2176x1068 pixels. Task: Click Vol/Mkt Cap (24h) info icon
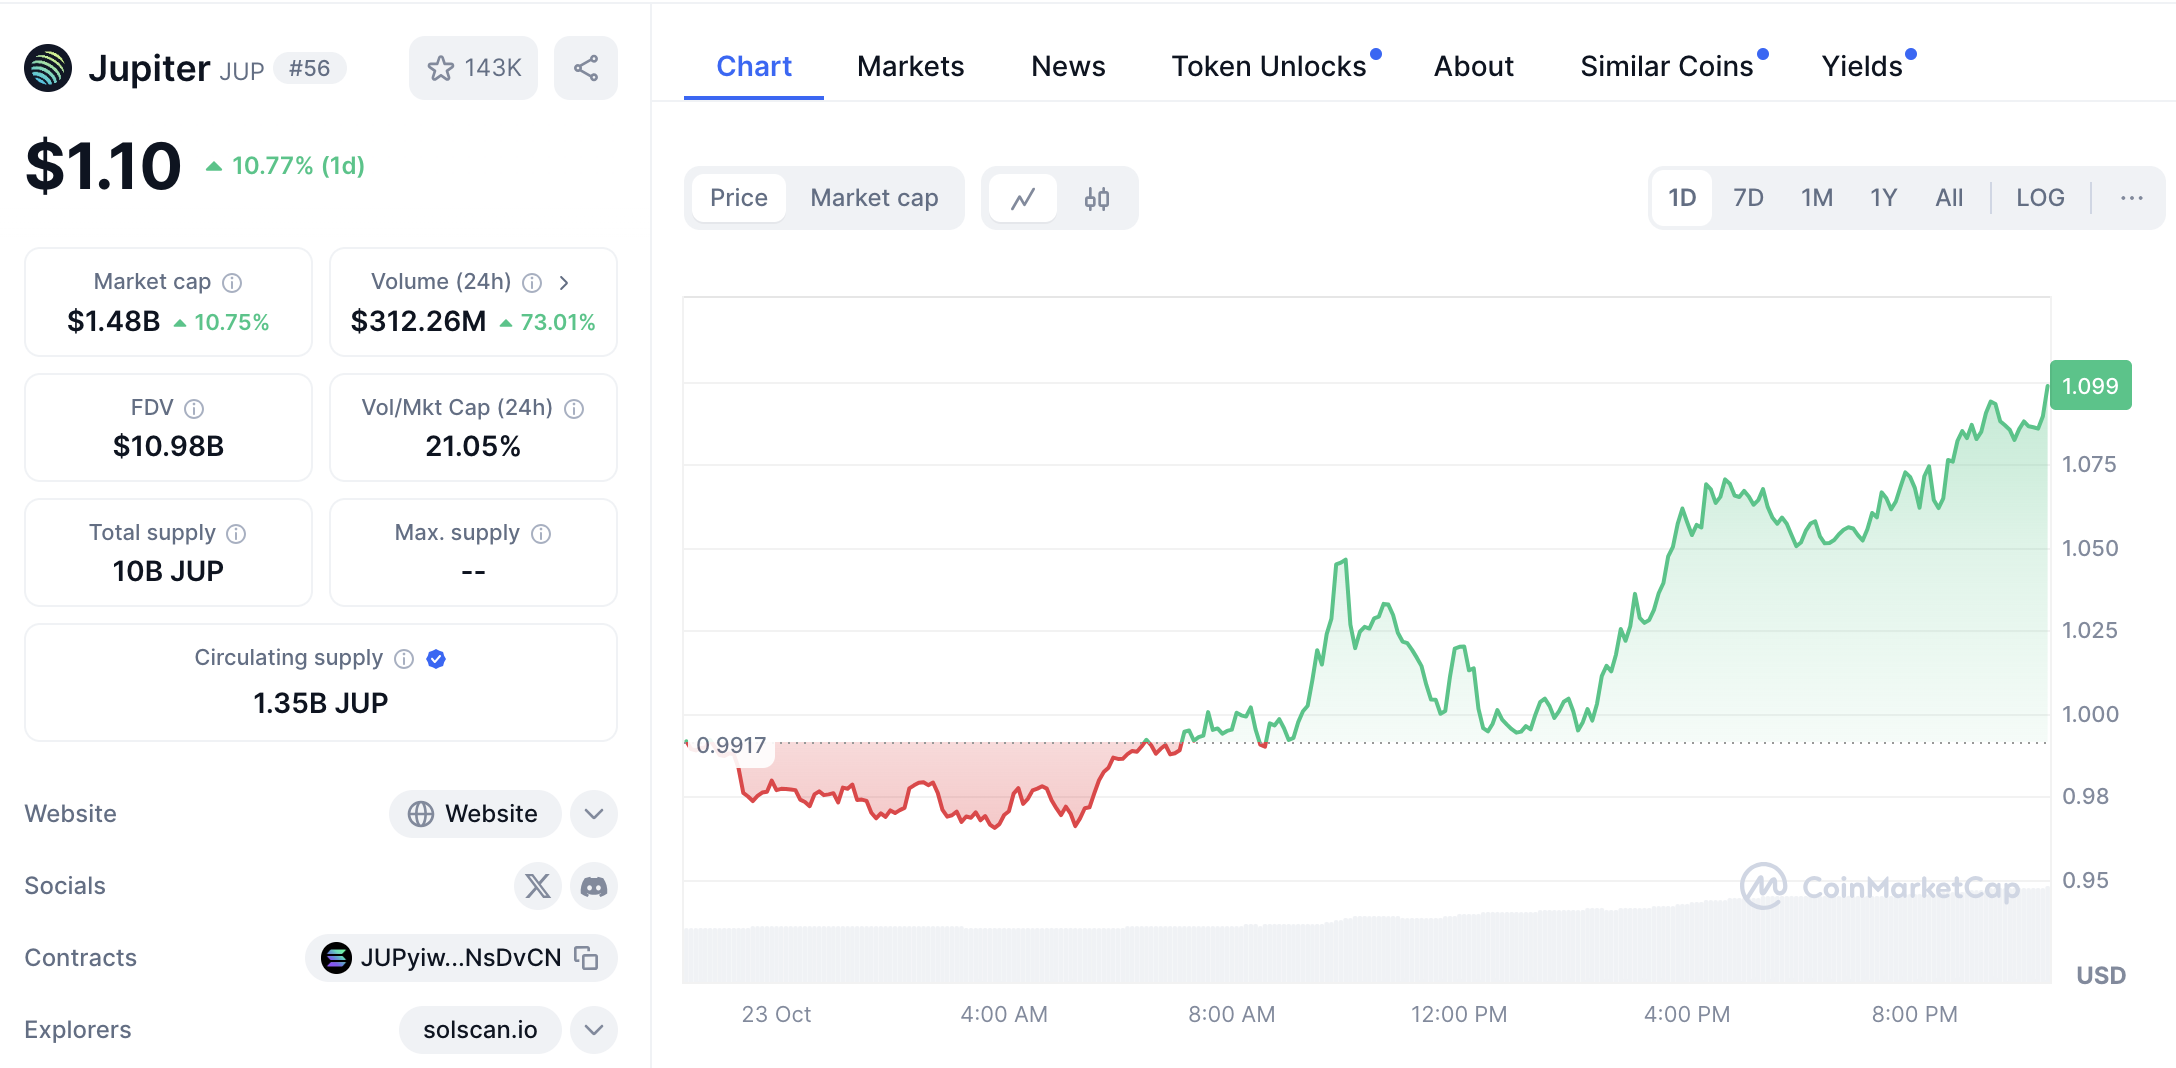[574, 408]
